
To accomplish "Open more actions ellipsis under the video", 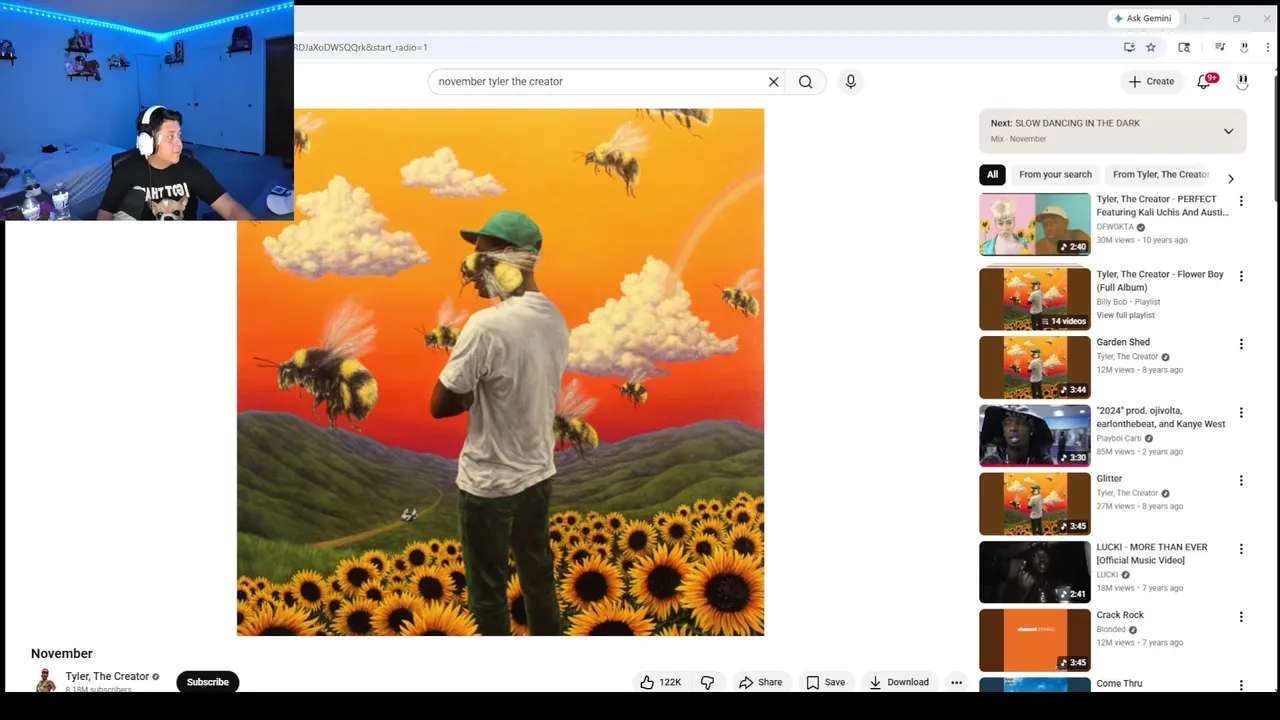I will pos(956,682).
